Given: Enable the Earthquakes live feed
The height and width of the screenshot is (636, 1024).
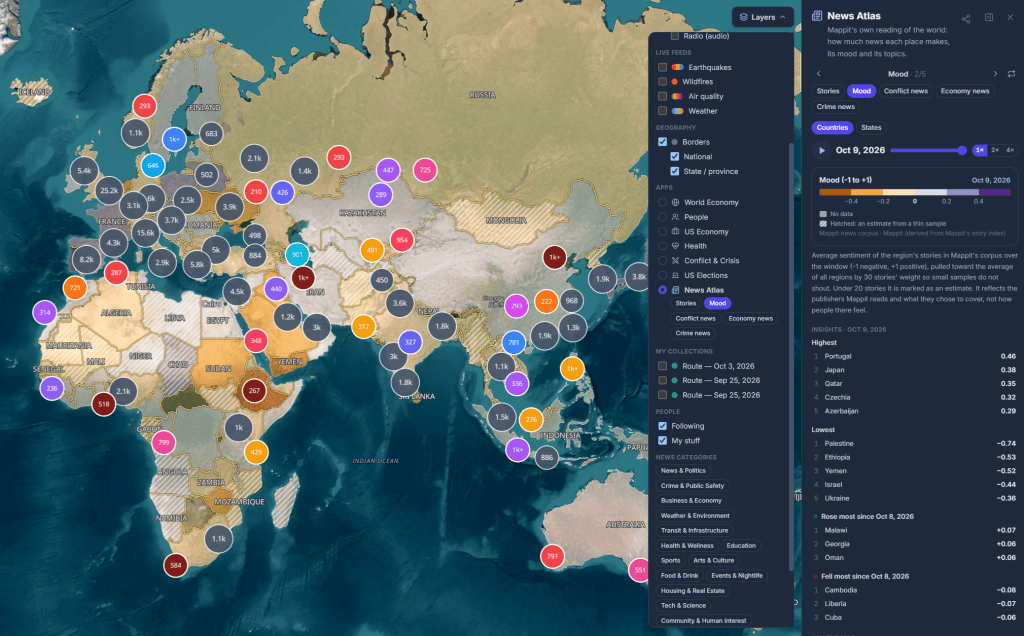Looking at the screenshot, I should [662, 67].
